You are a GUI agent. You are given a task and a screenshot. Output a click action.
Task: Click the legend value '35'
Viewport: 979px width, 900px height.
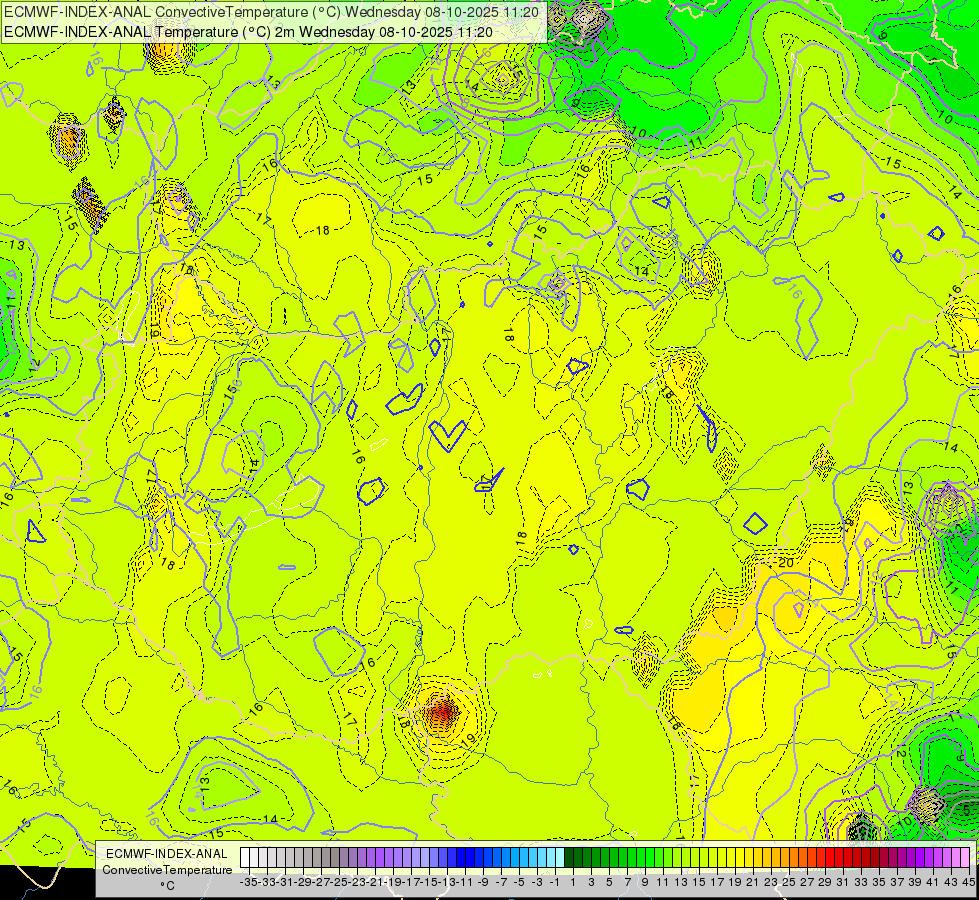pos(878,882)
